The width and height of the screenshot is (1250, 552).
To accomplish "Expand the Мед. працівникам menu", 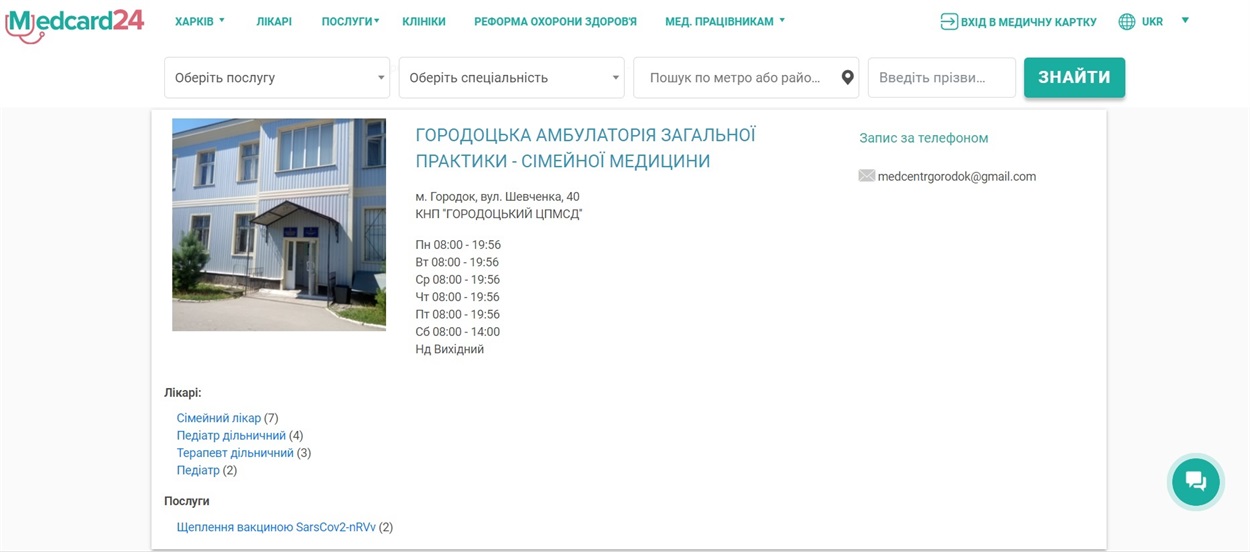I will (725, 21).
